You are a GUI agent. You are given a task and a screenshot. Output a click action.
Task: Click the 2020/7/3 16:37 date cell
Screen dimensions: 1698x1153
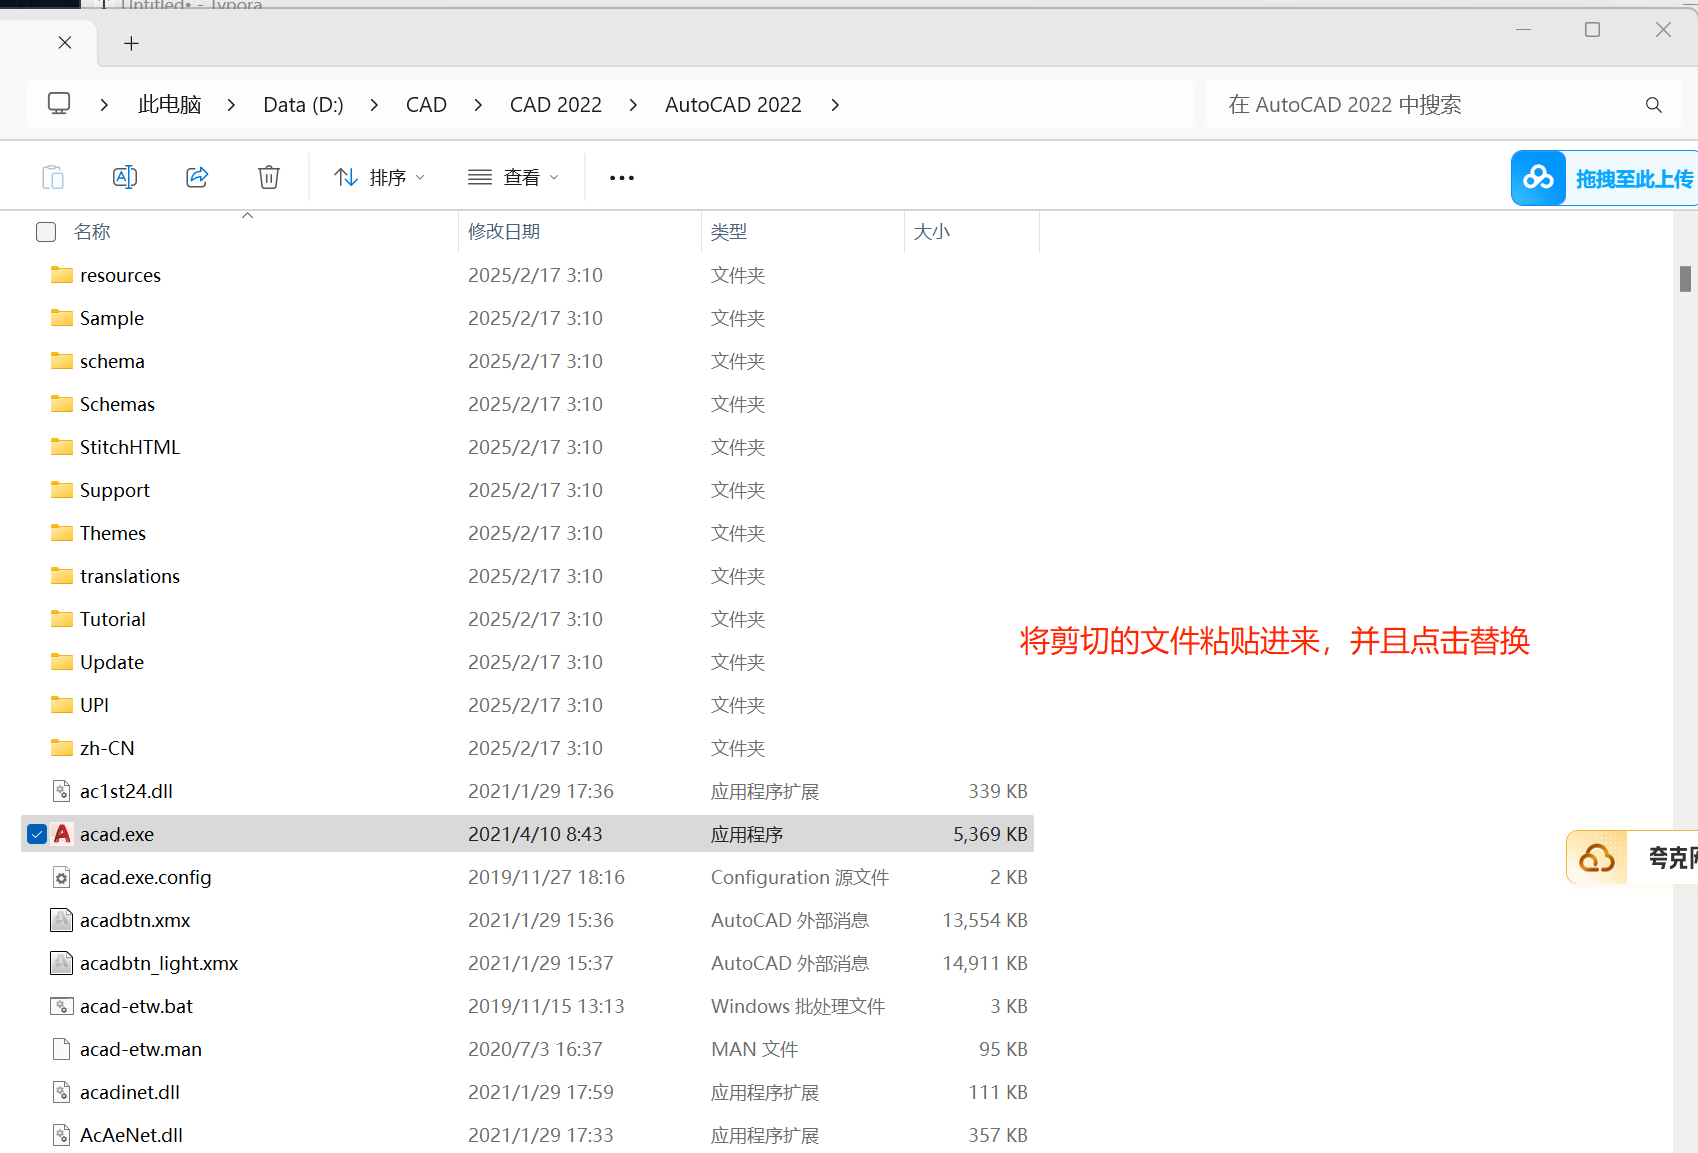(535, 1049)
